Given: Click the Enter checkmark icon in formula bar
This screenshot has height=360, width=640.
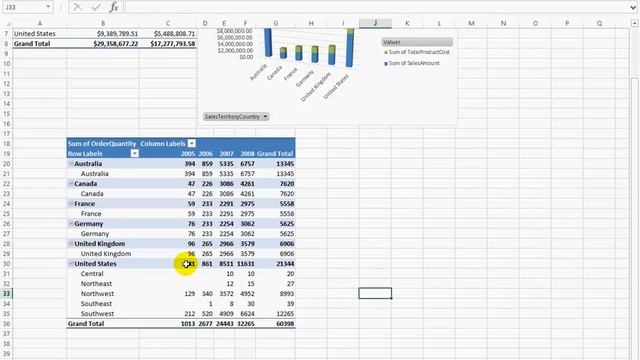Looking at the screenshot, I should pyautogui.click(x=96, y=7).
